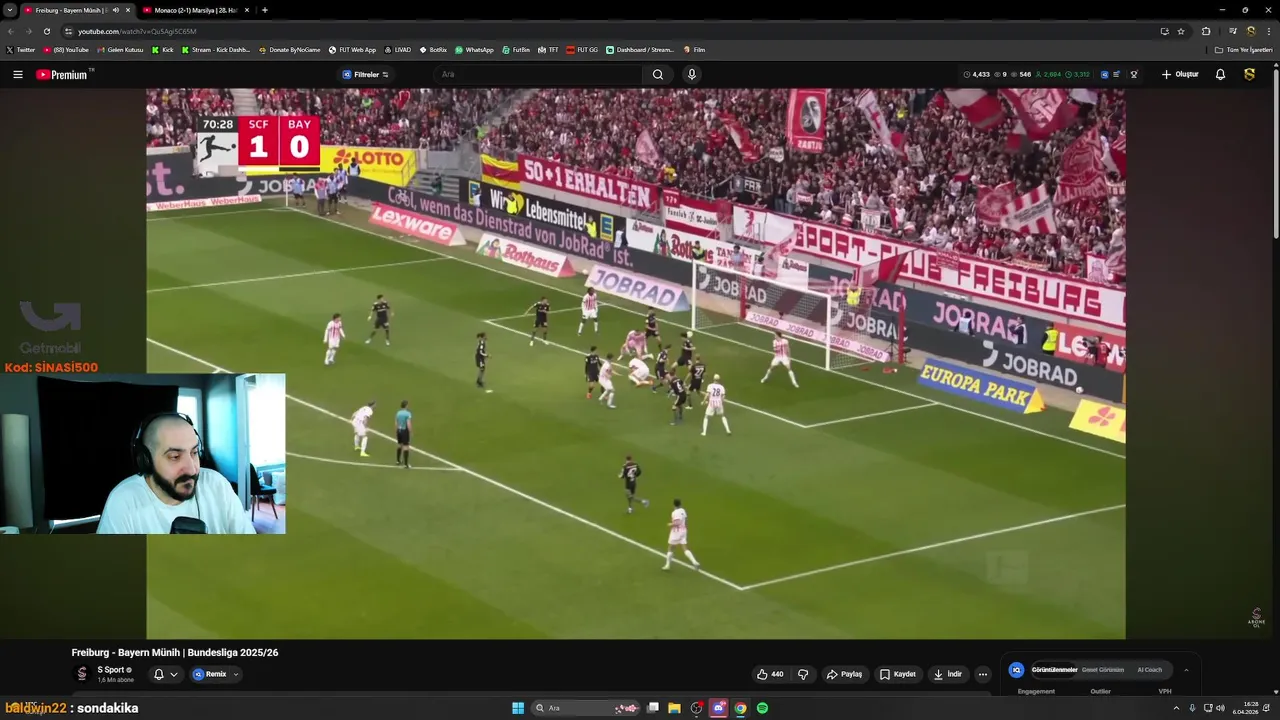This screenshot has height=720, width=1280.
Task: Open the Film bookmark folder
Action: click(694, 49)
